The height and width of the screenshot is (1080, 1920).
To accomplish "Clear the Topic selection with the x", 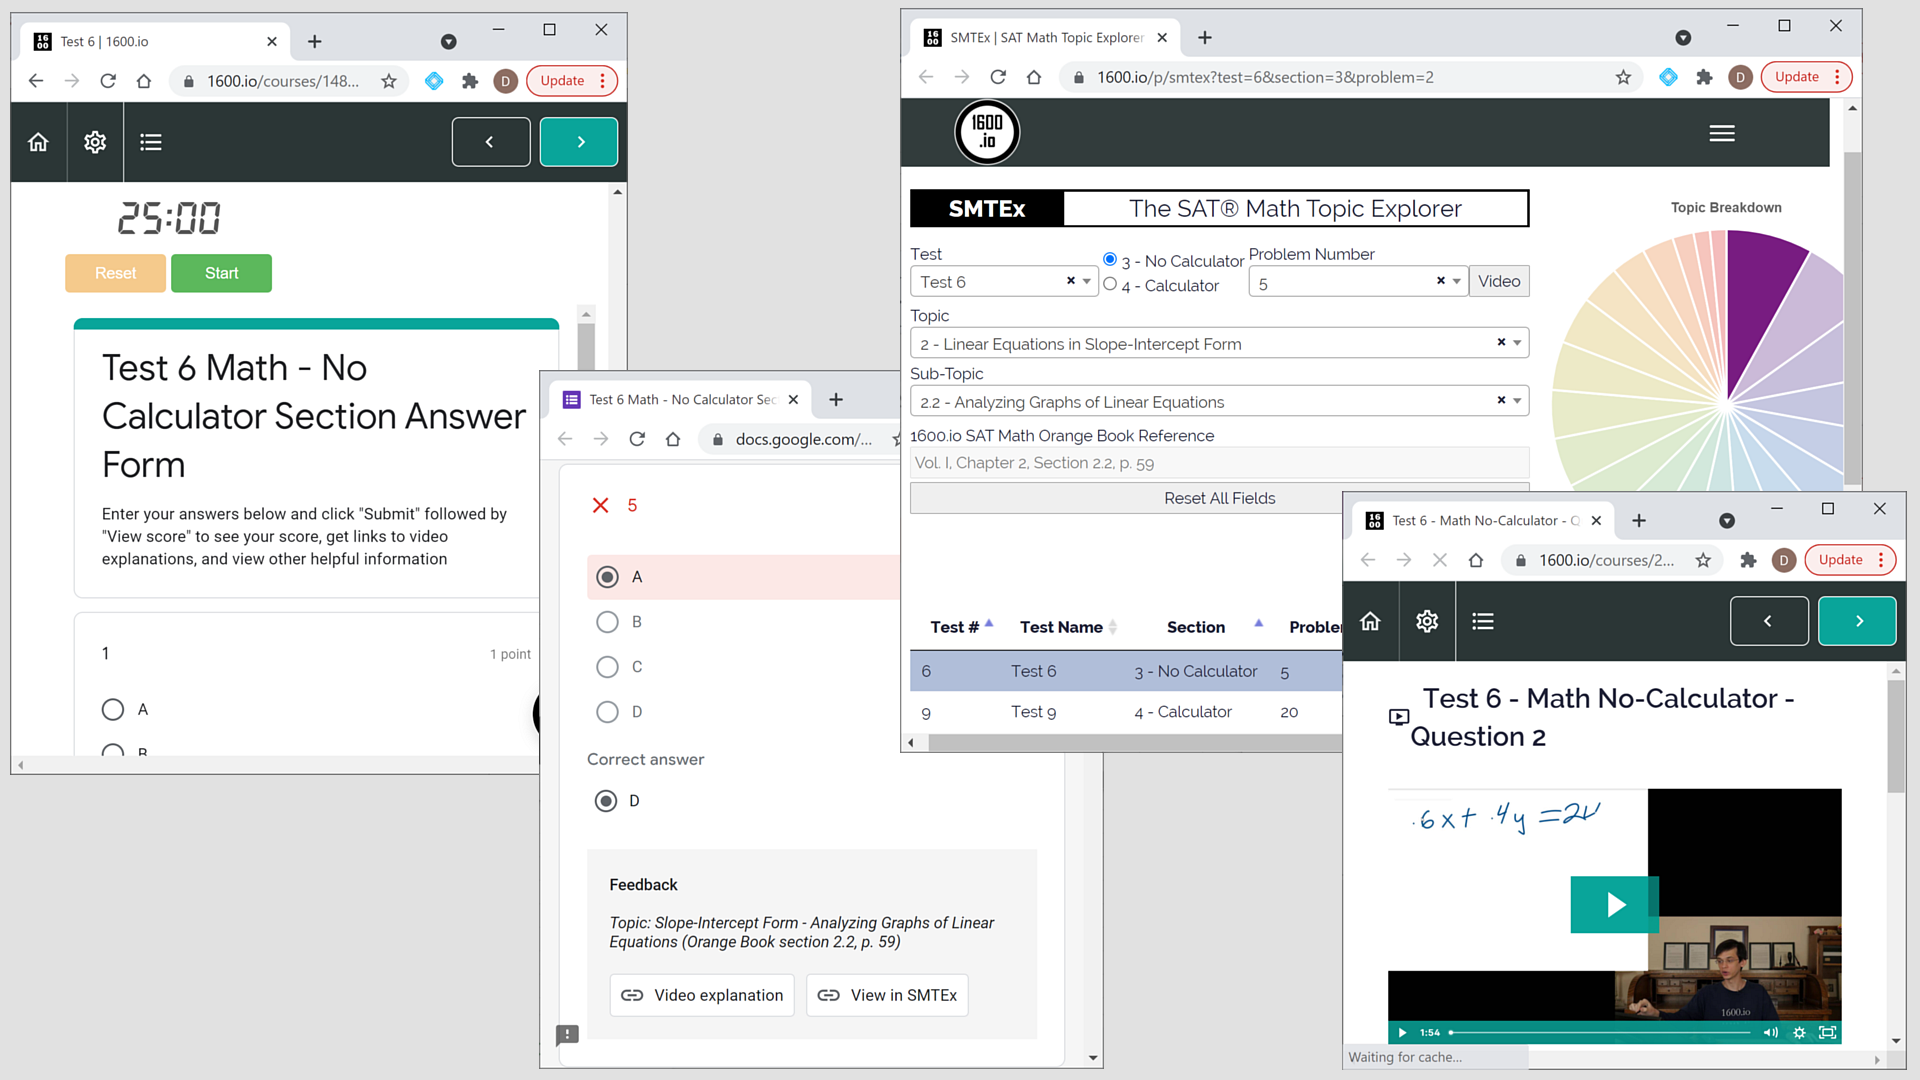I will pyautogui.click(x=1501, y=342).
